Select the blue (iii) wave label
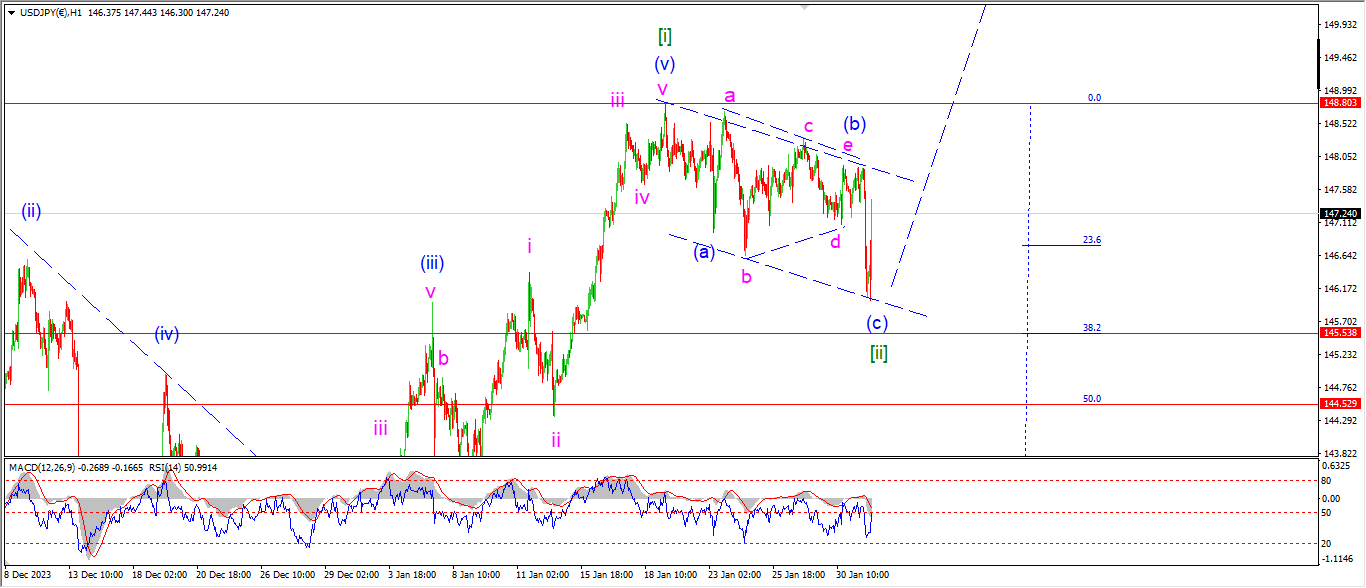 click(x=432, y=264)
